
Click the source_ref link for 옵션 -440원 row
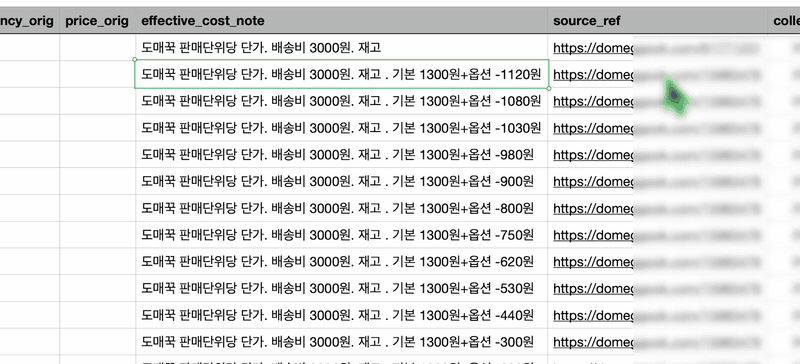656,316
